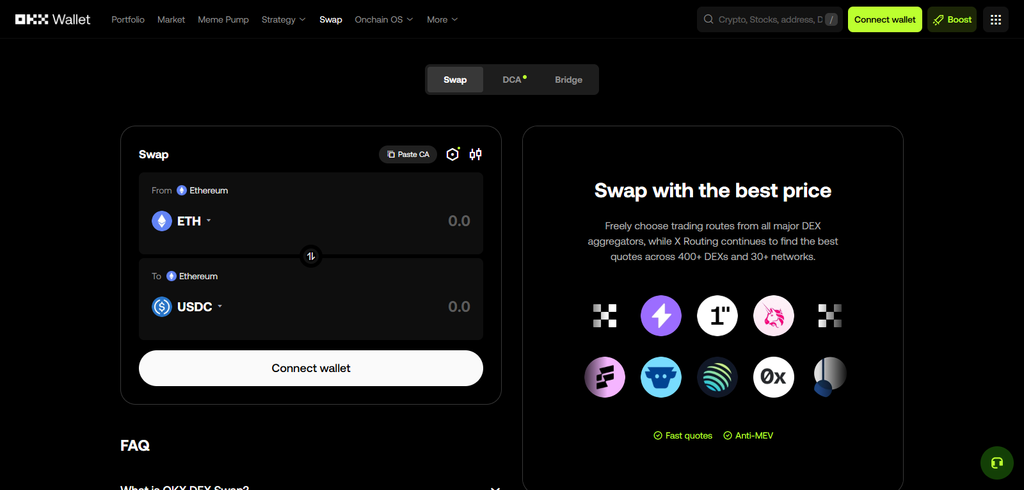Expand the first FAQ question chevron

tap(495, 487)
